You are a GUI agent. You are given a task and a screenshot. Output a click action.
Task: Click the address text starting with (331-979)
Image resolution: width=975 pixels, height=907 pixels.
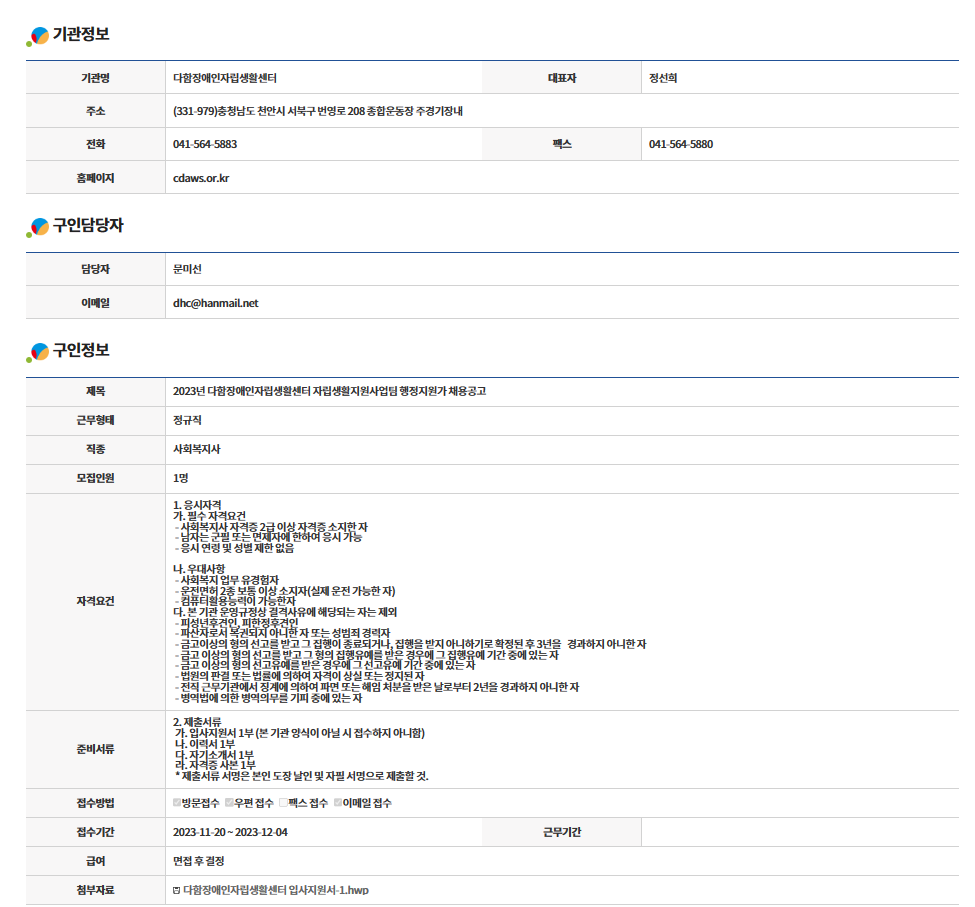[x=317, y=111]
